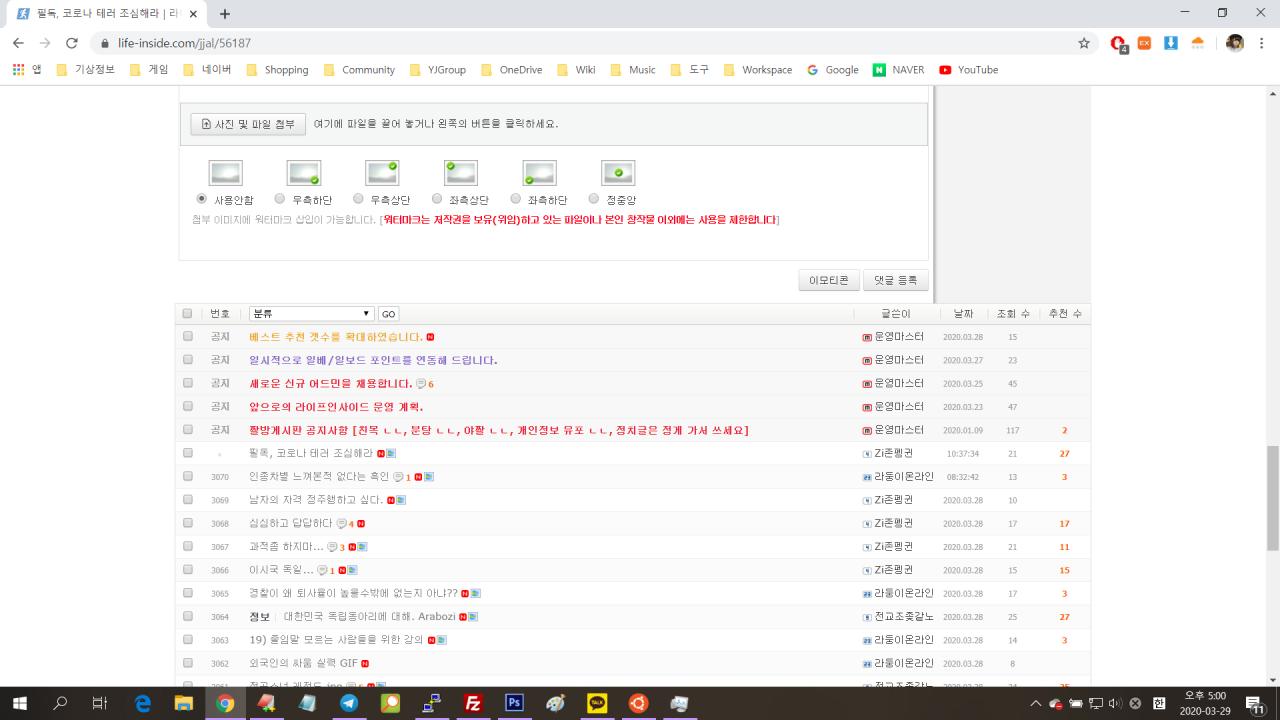
Task: Select the 정중앙 watermark radio button
Action: [x=594, y=199]
